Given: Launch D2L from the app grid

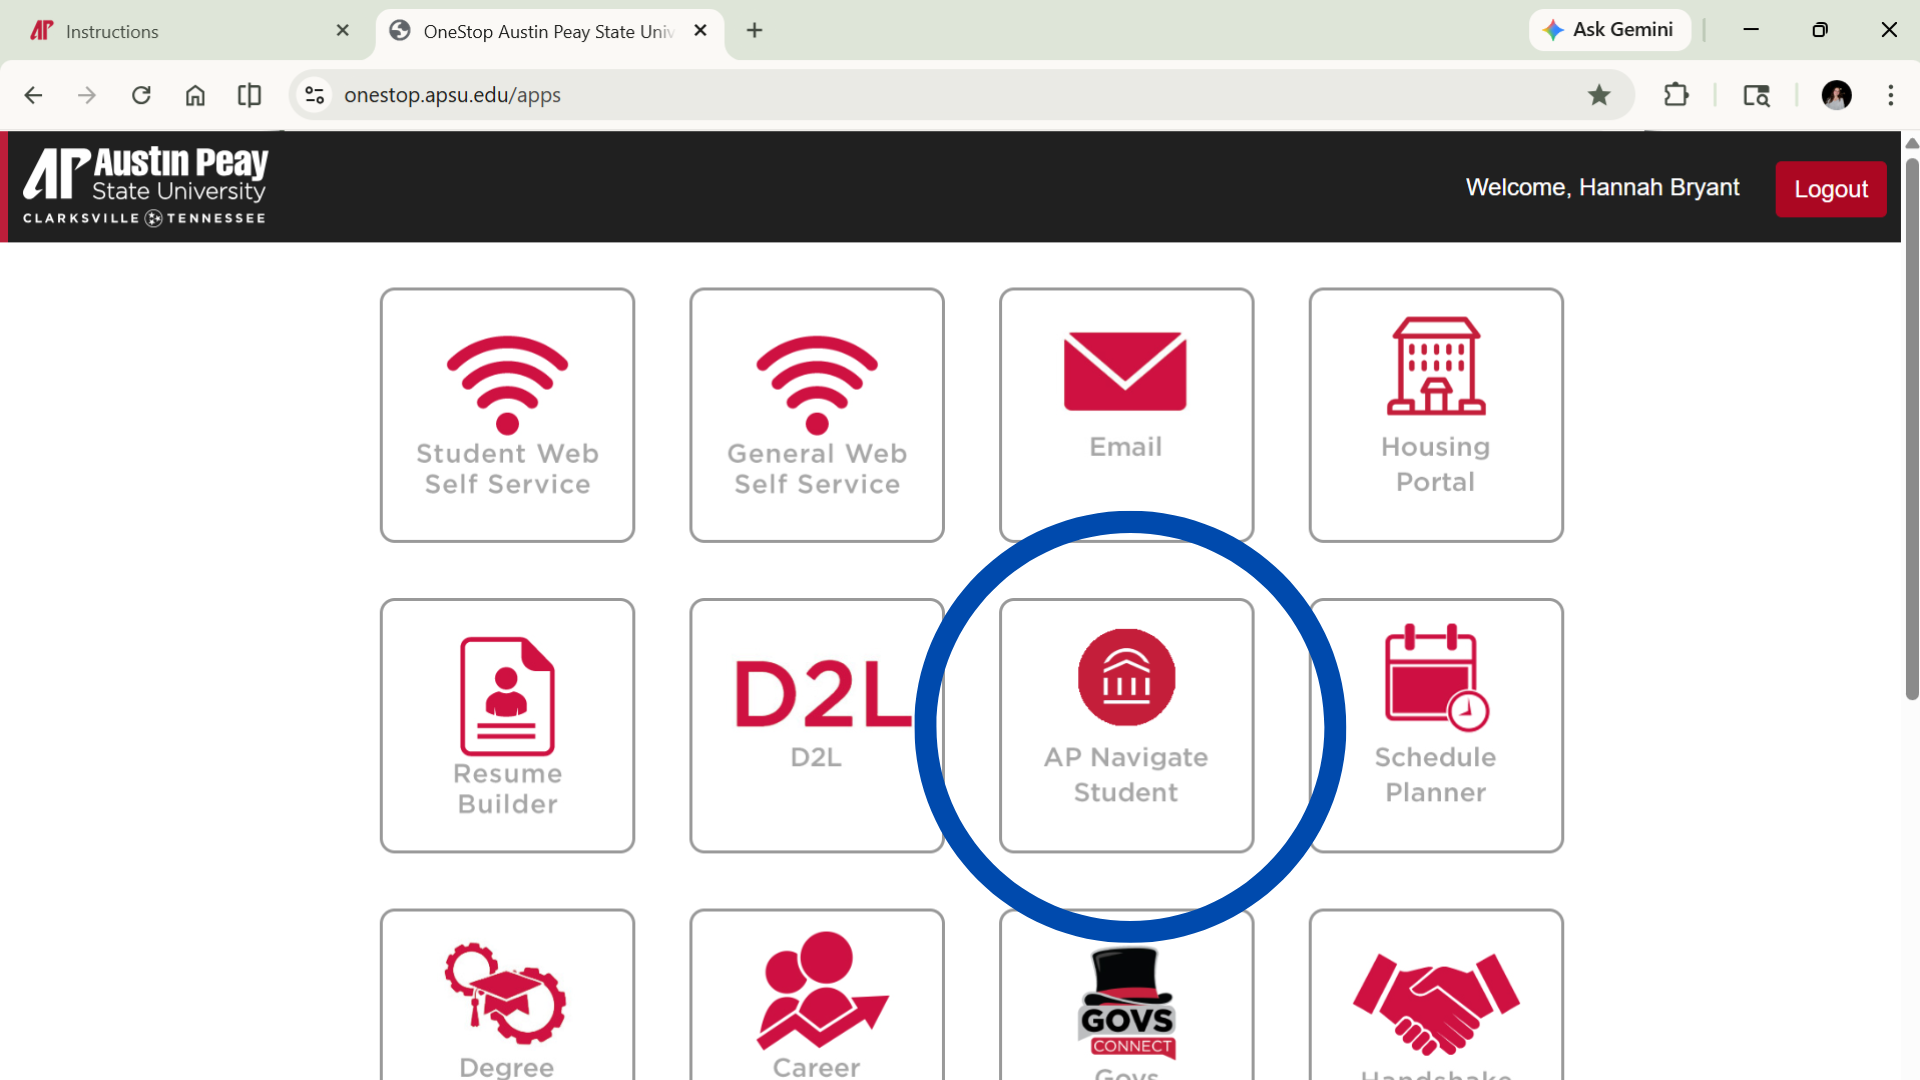Looking at the screenshot, I should pos(816,725).
